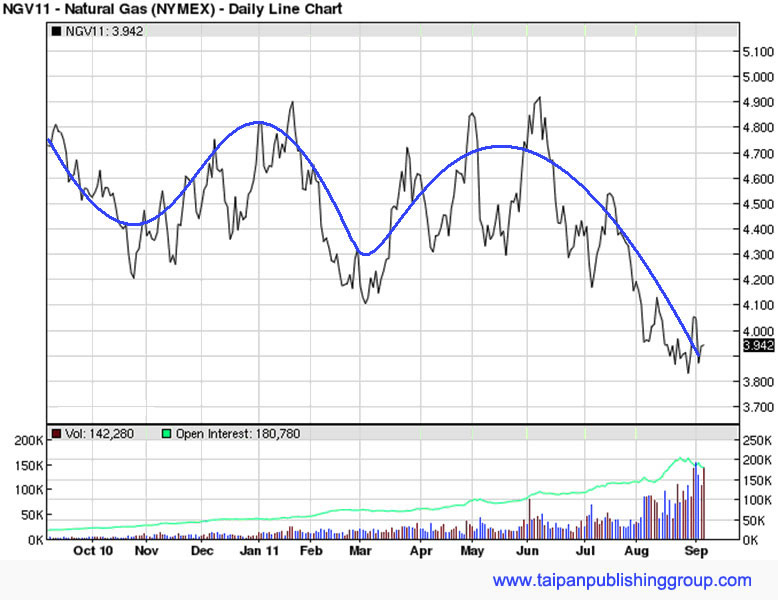Image resolution: width=778 pixels, height=600 pixels.
Task: Click the 'Dec' x-axis label
Action: 202,551
